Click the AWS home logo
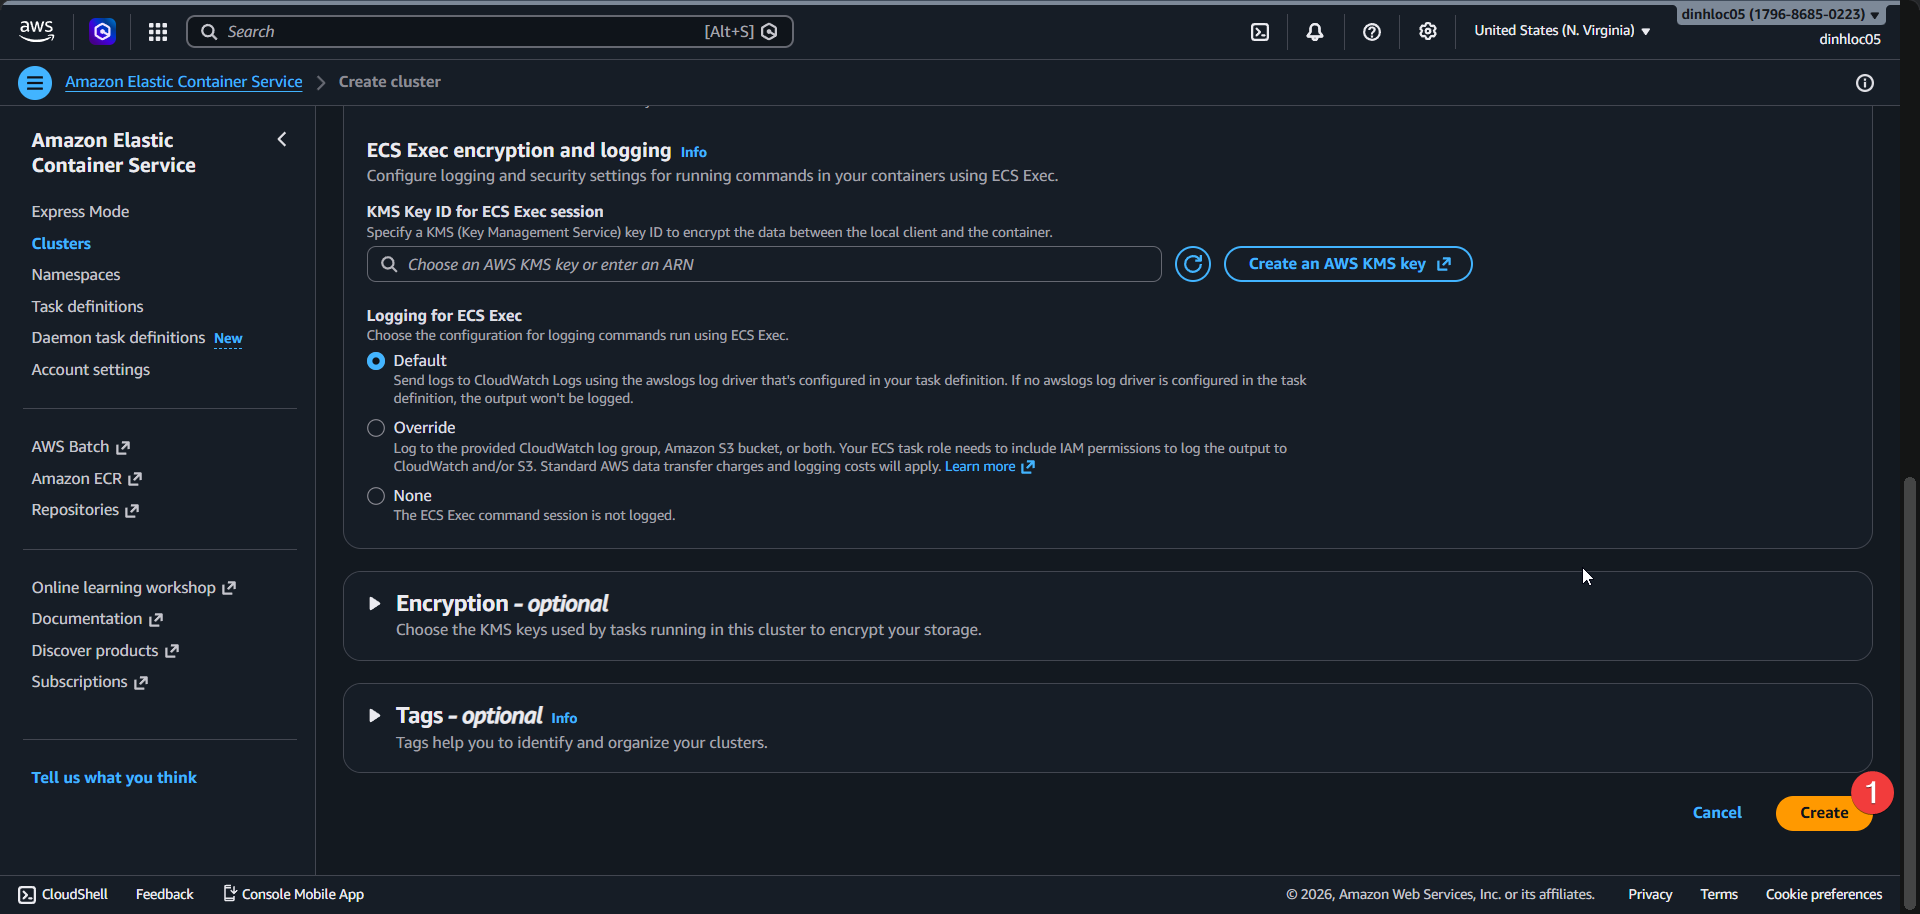 click(36, 31)
